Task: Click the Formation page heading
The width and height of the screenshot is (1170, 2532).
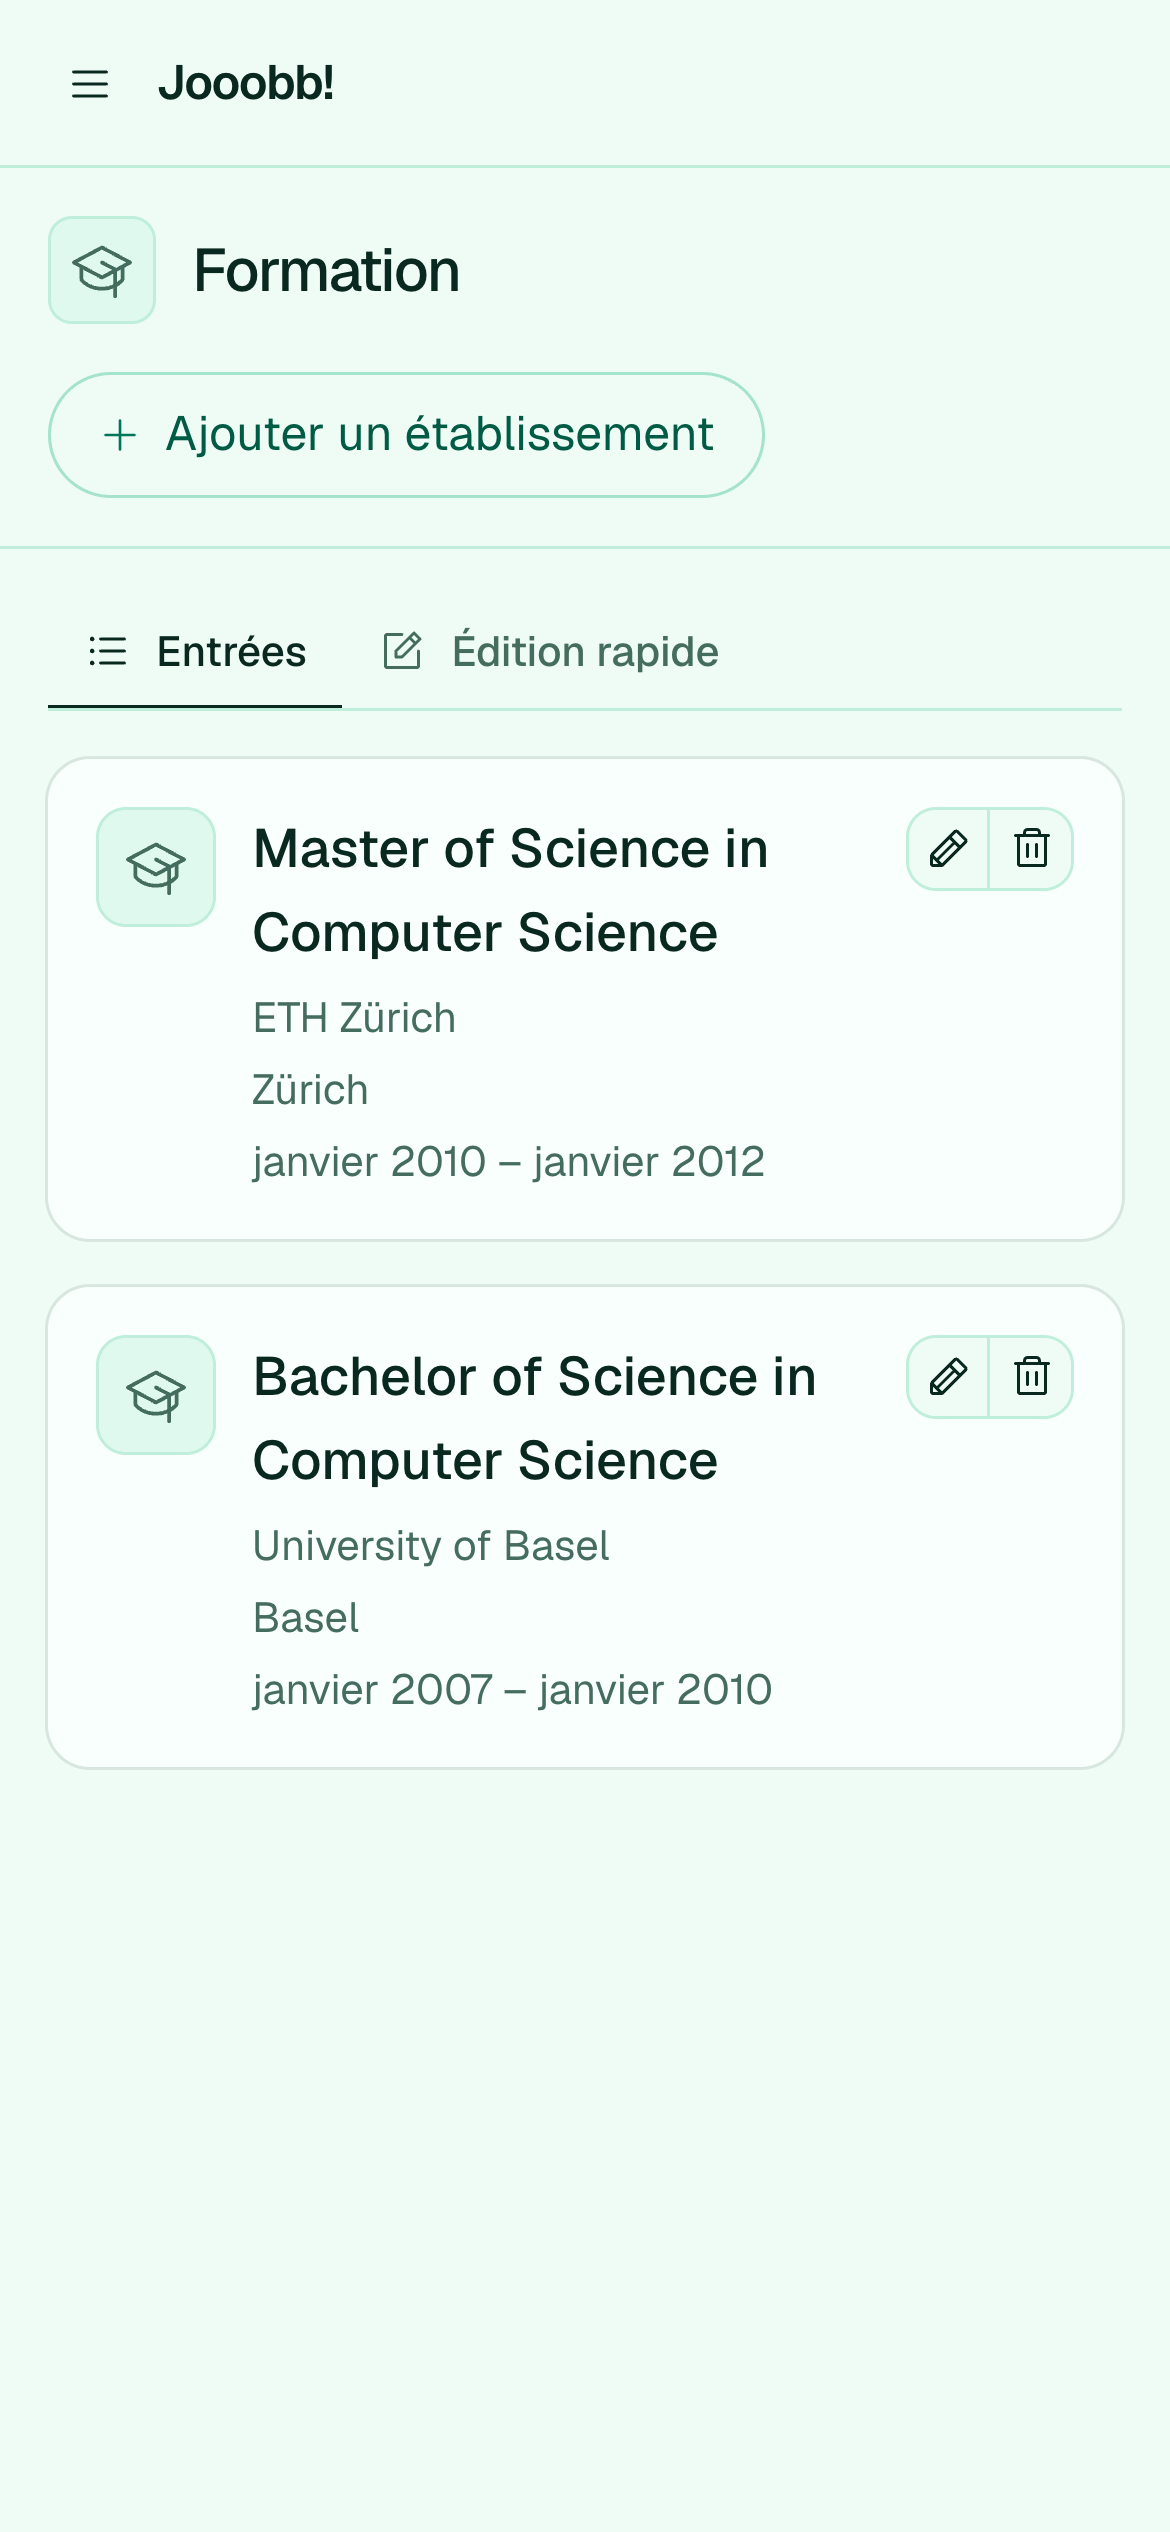Action: pos(327,271)
